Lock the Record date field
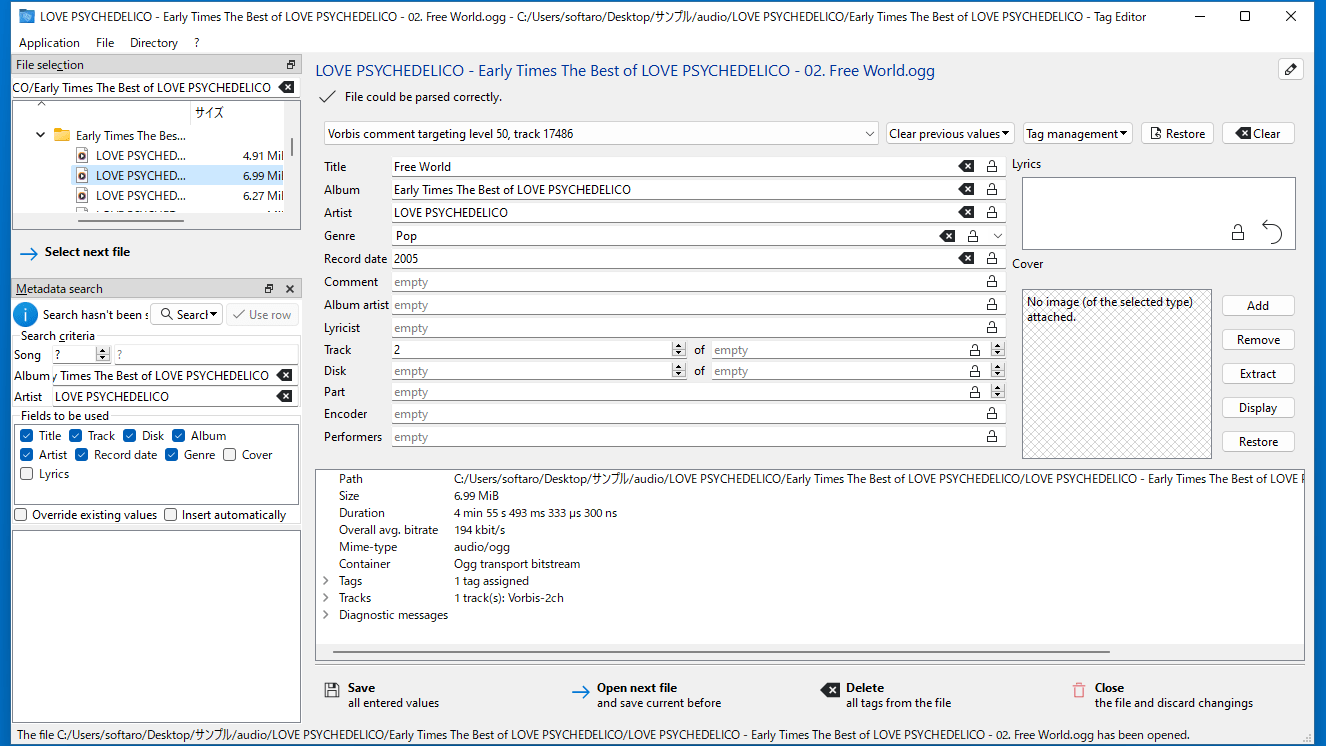This screenshot has width=1326, height=746. click(992, 258)
